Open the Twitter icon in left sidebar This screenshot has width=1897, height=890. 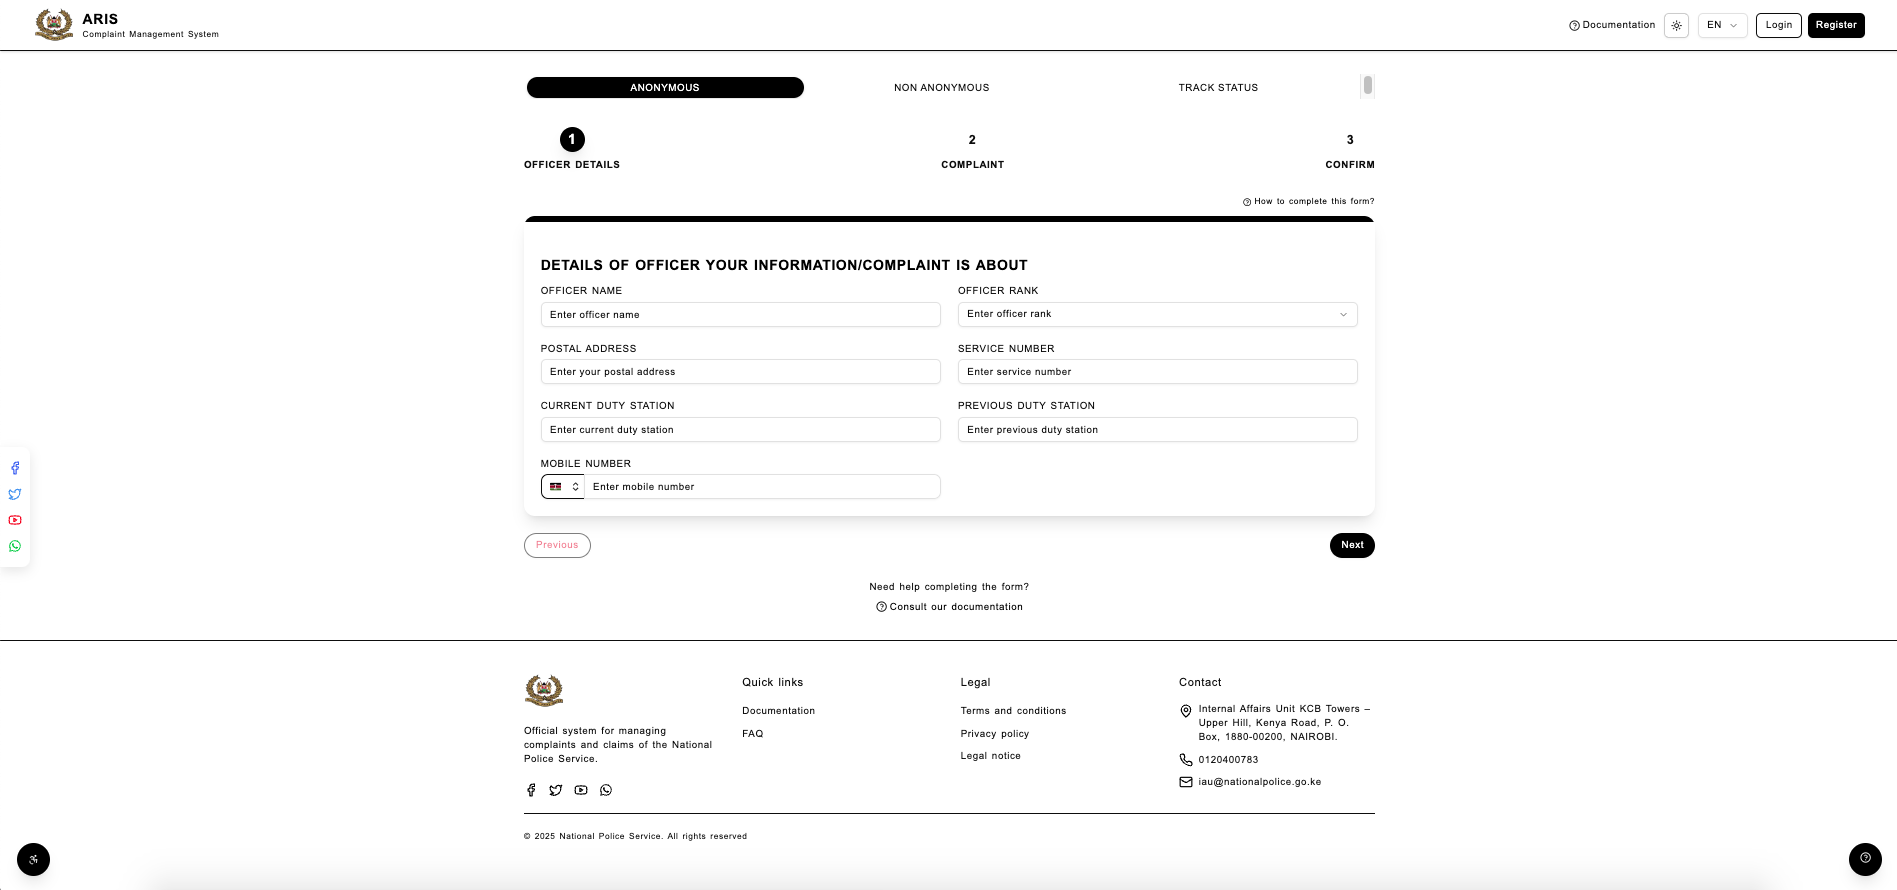pyautogui.click(x=15, y=494)
